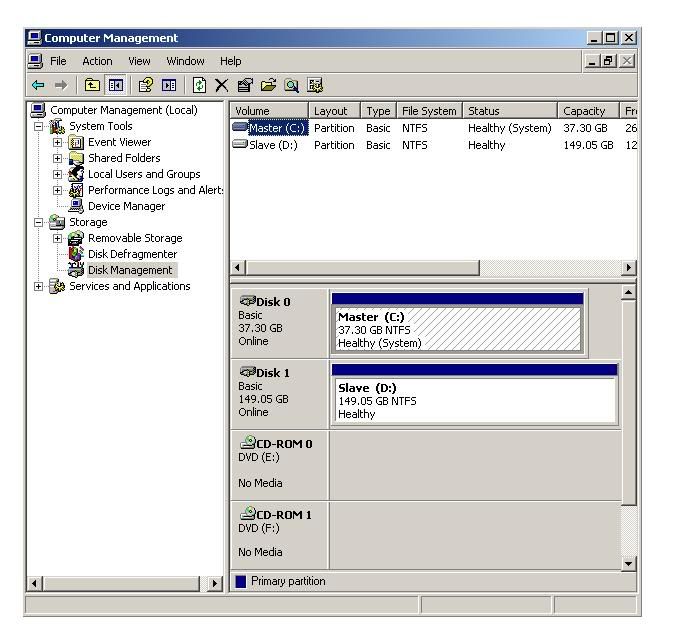
Task: Open the View menu
Action: pyautogui.click(x=140, y=61)
